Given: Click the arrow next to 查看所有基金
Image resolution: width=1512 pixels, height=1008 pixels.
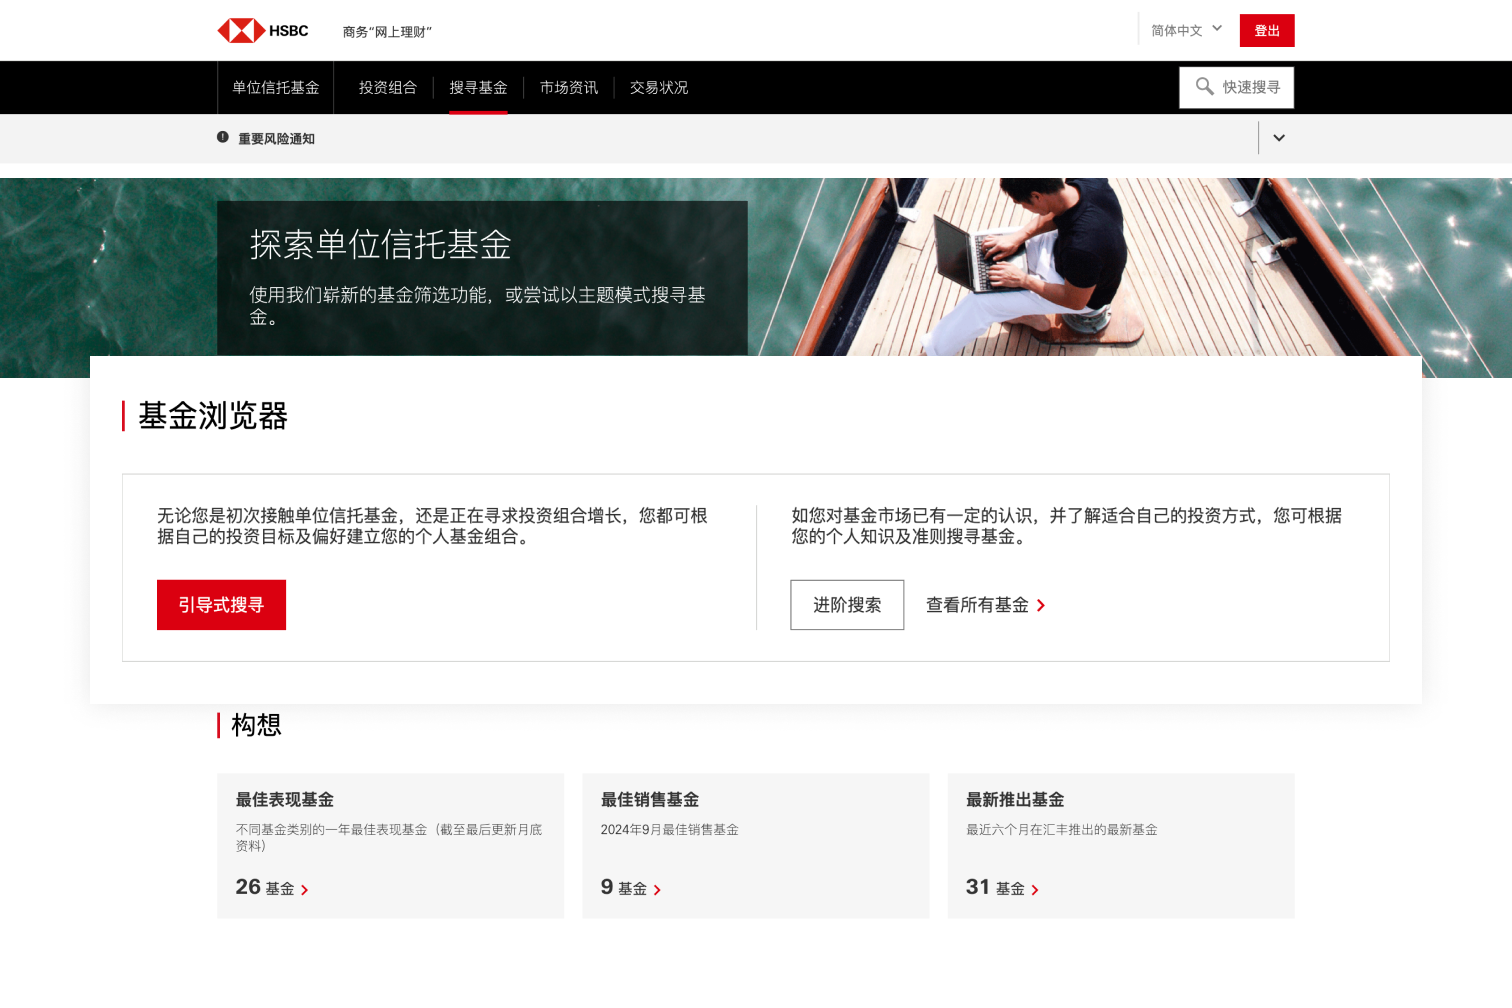Looking at the screenshot, I should pyautogui.click(x=1040, y=605).
